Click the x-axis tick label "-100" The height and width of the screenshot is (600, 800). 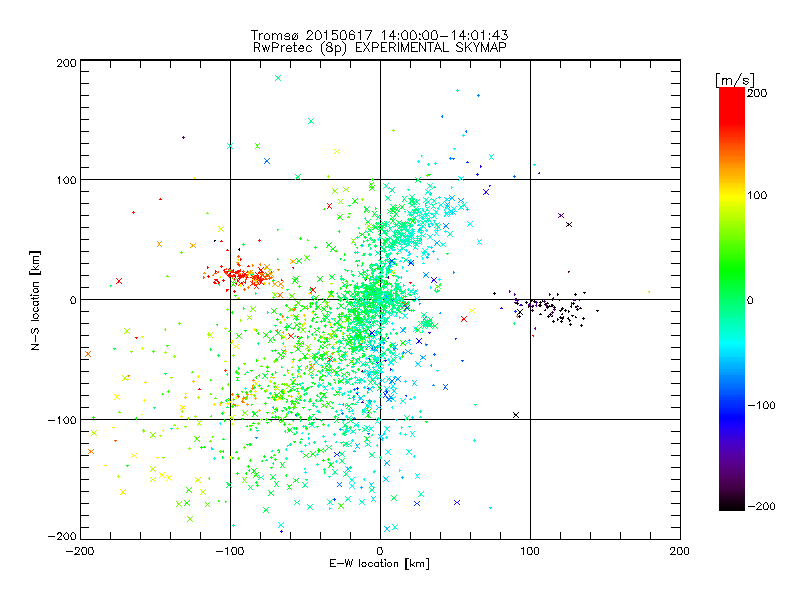click(230, 551)
